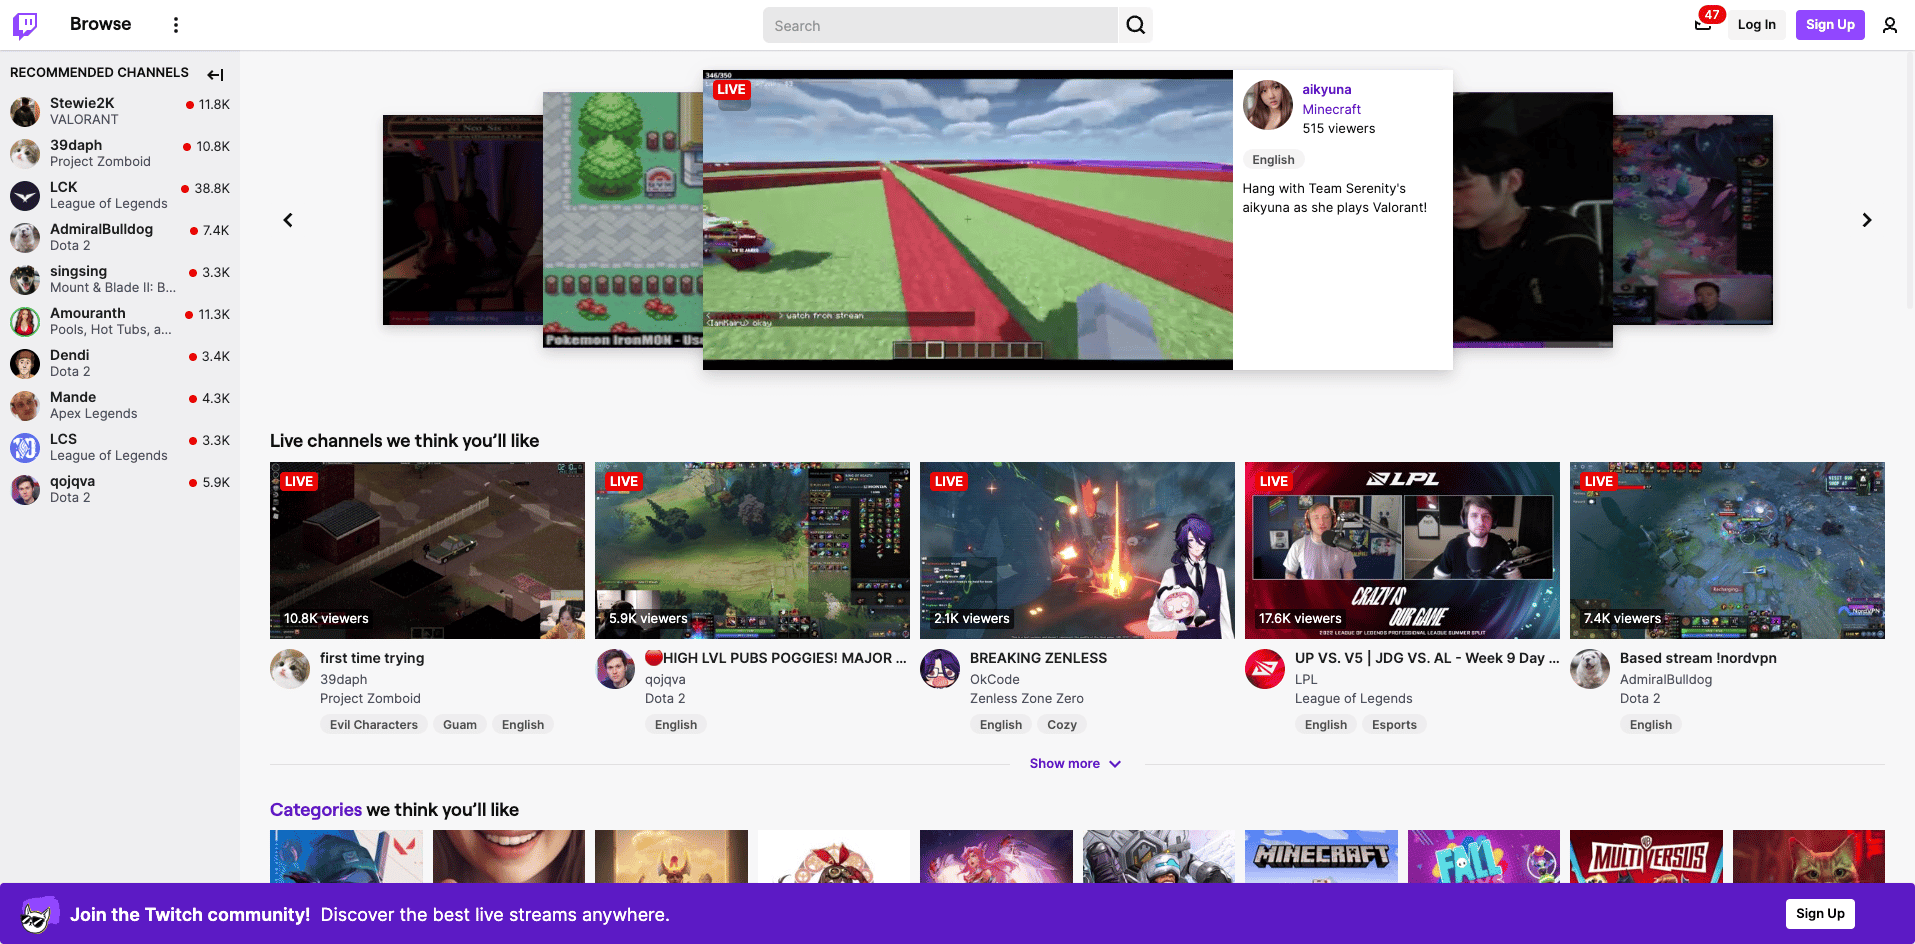Click qojqva avatar under Dota stream
This screenshot has height=944, width=1915.
coord(615,669)
